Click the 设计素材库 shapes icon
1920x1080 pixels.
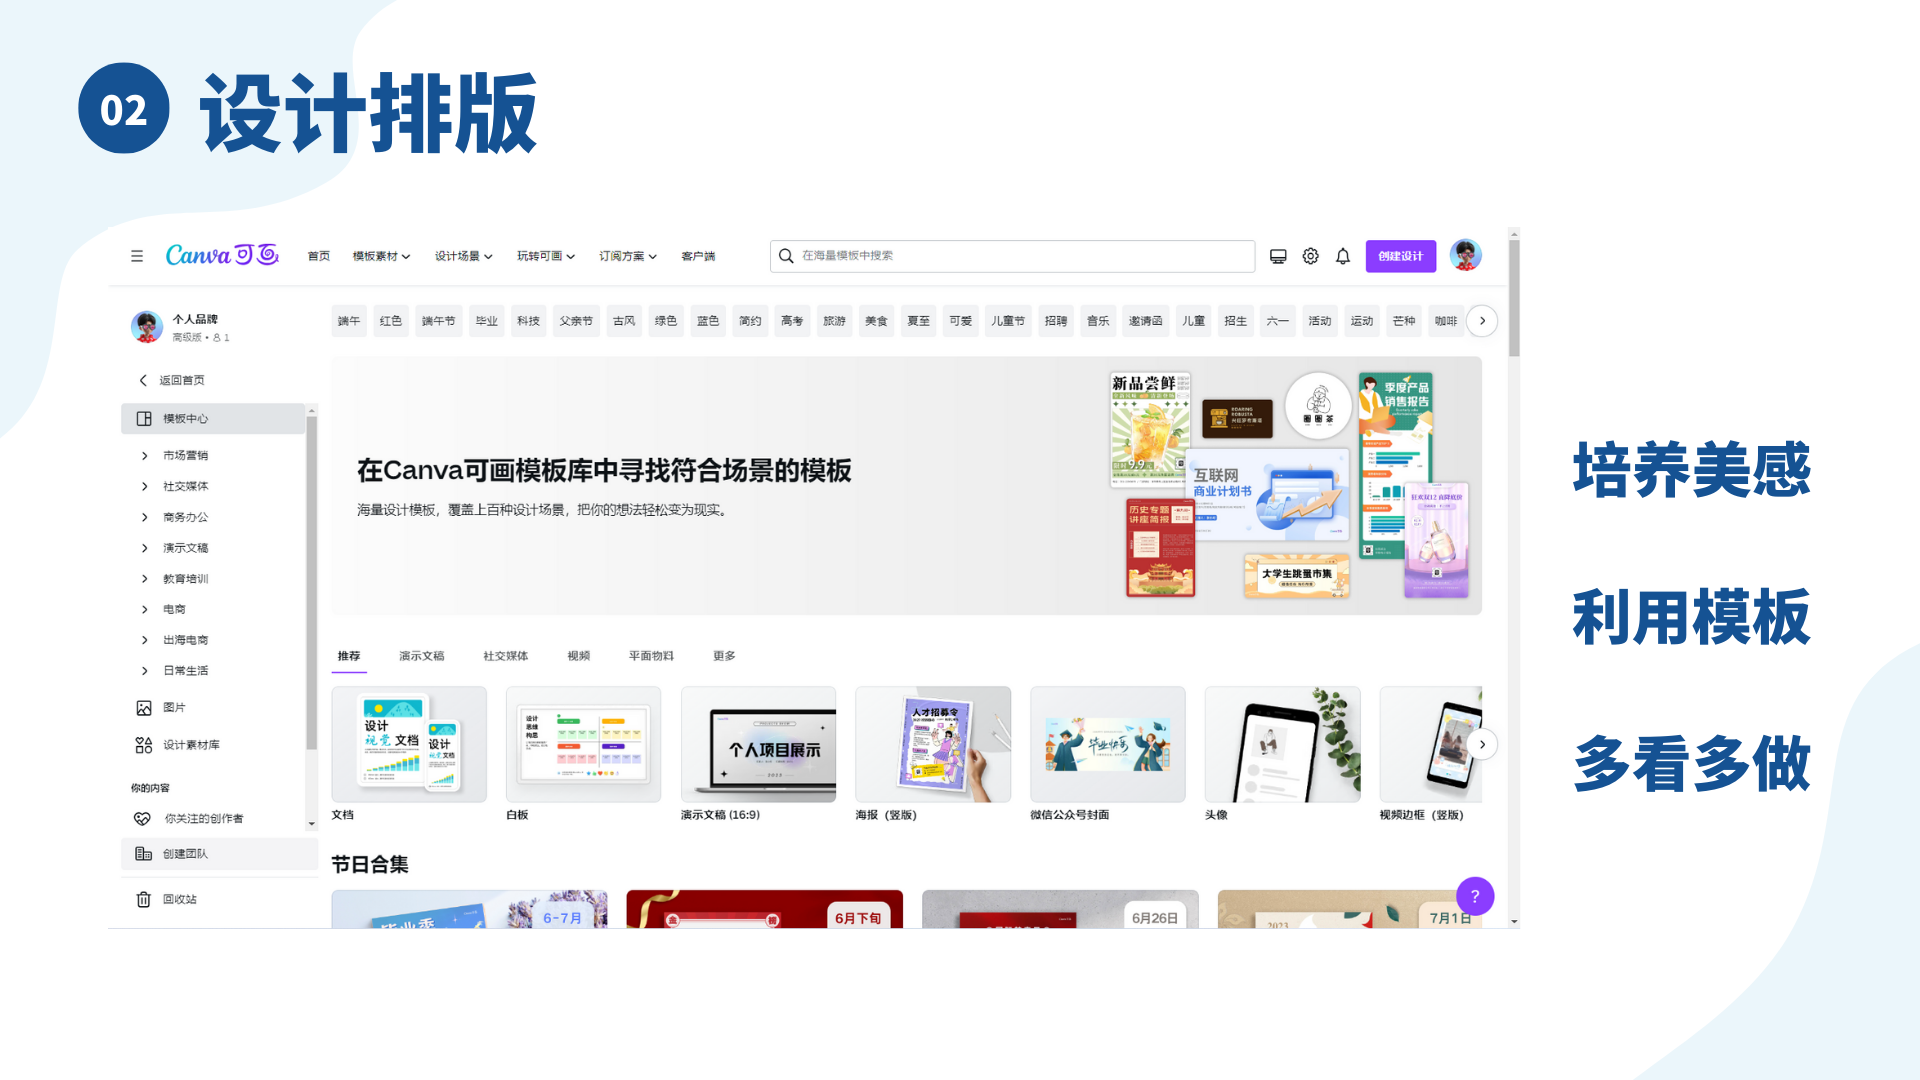tap(144, 745)
